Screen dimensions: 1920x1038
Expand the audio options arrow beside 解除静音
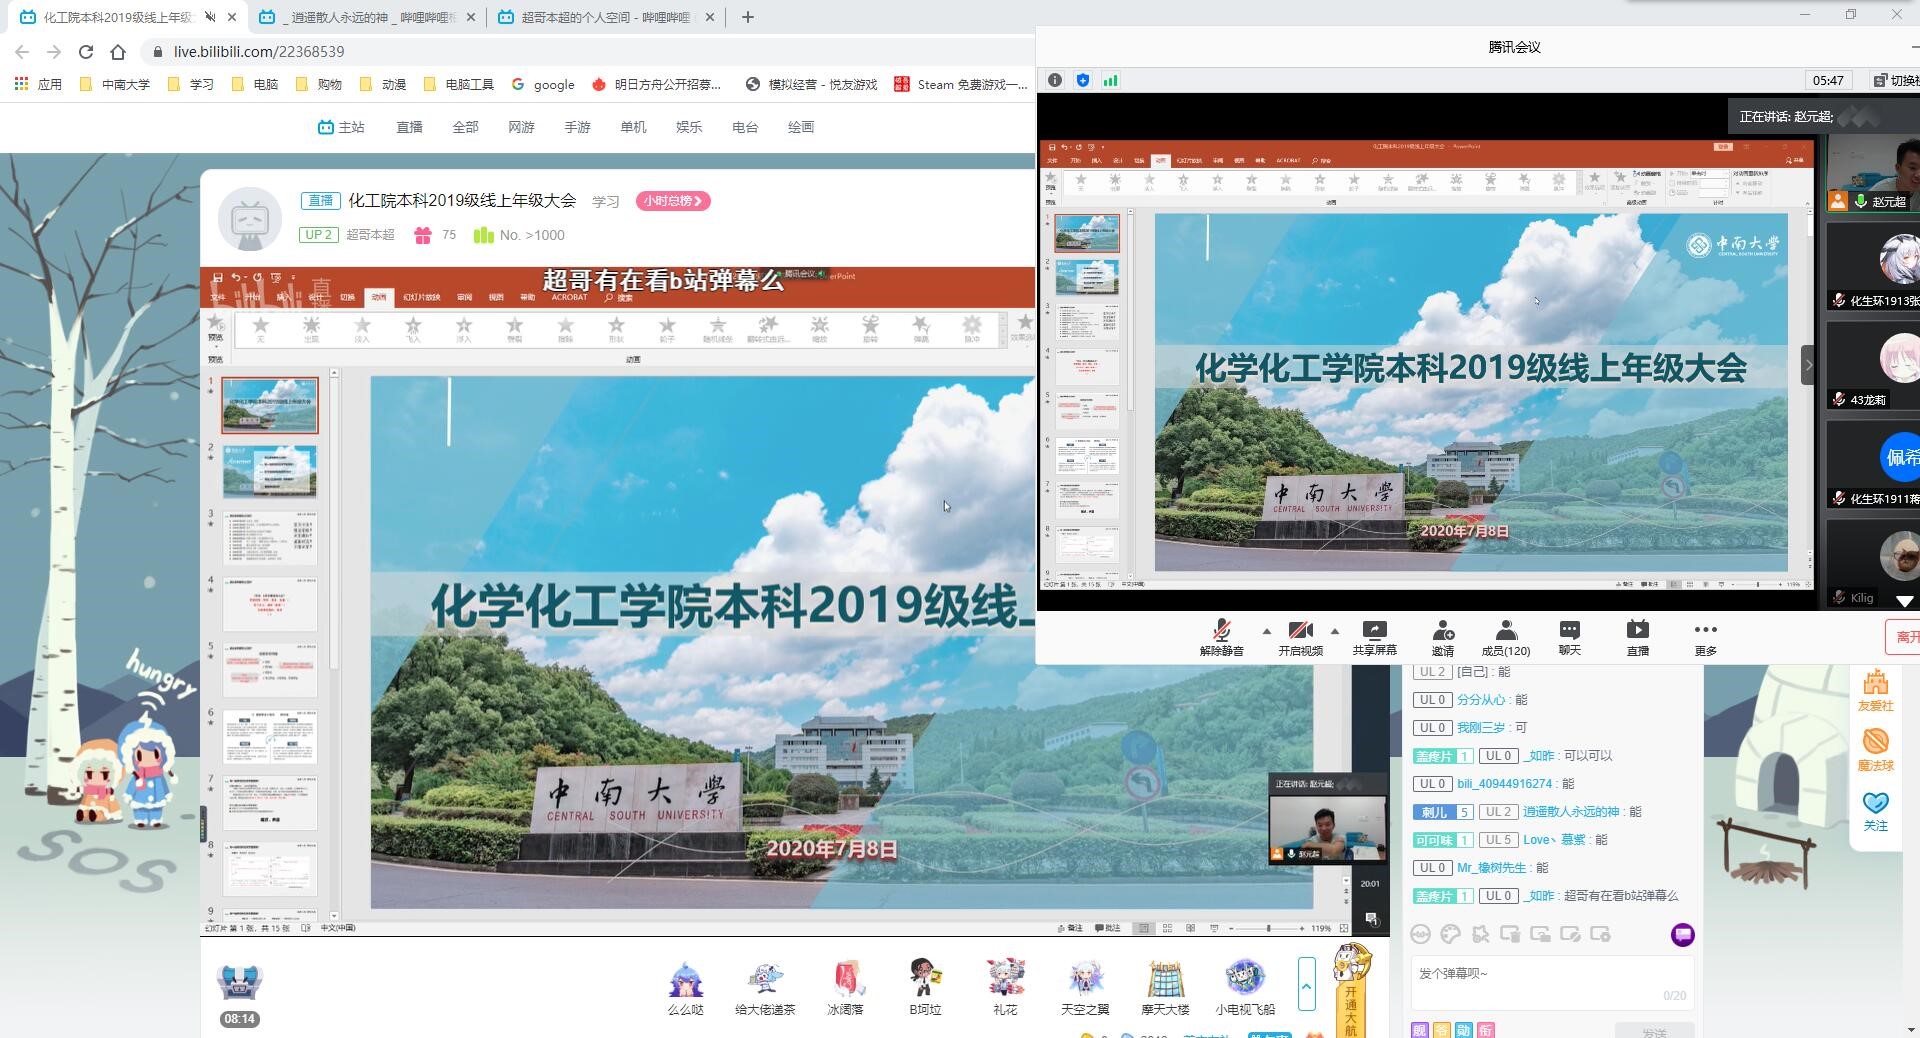(1266, 631)
